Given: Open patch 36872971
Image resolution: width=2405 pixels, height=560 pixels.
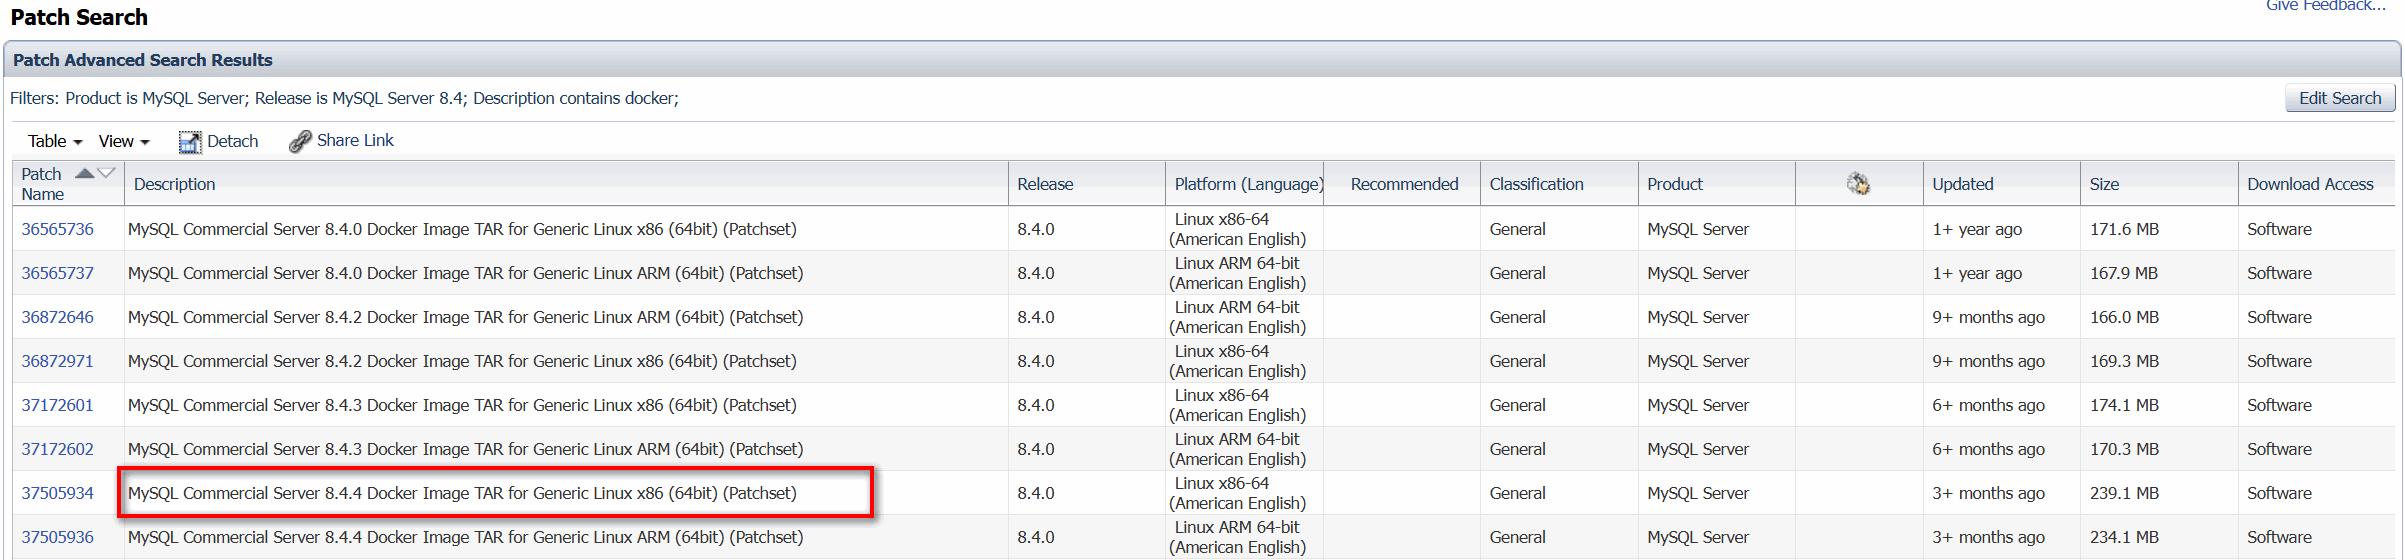Looking at the screenshot, I should click(58, 361).
